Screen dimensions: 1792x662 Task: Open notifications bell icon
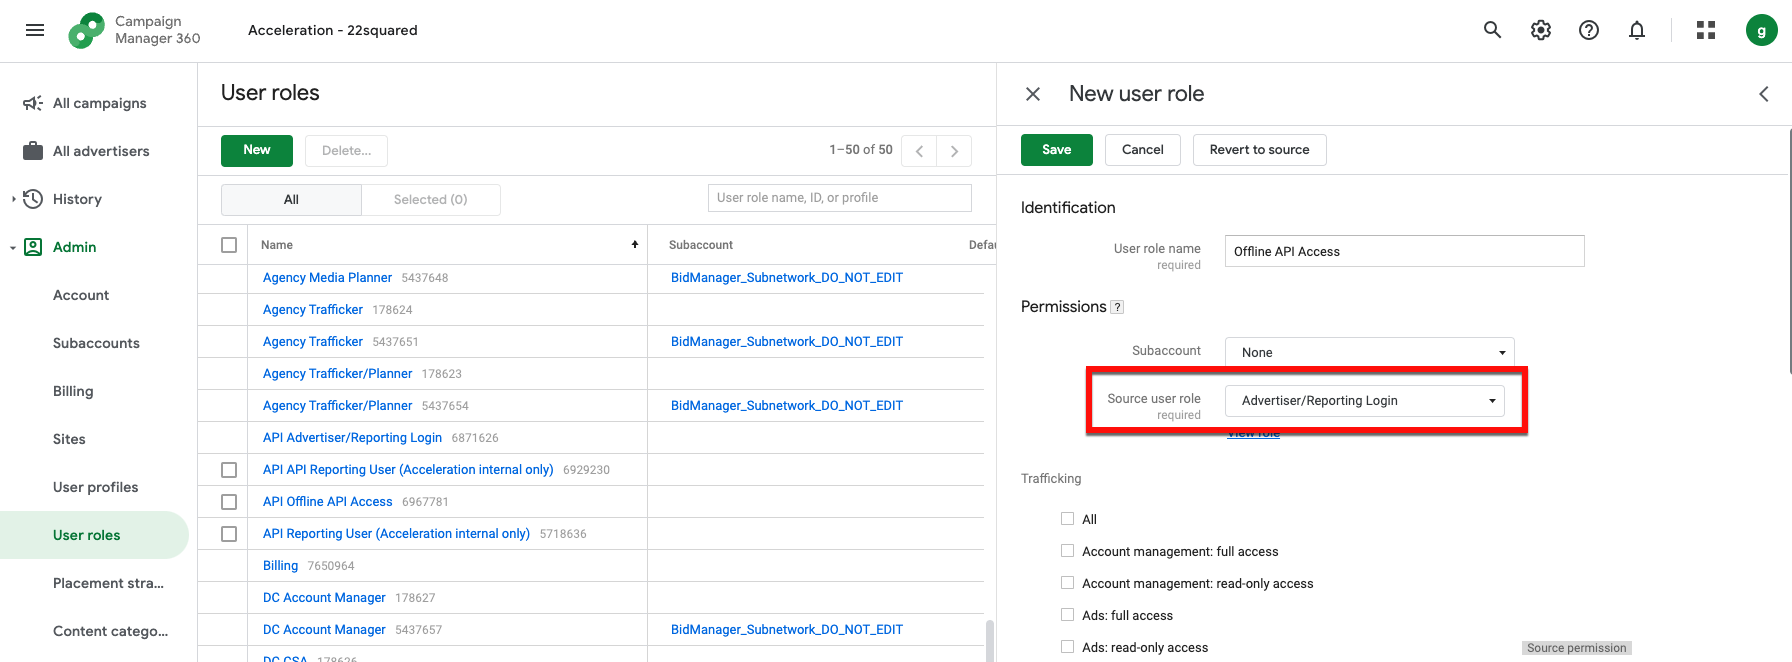(1637, 30)
